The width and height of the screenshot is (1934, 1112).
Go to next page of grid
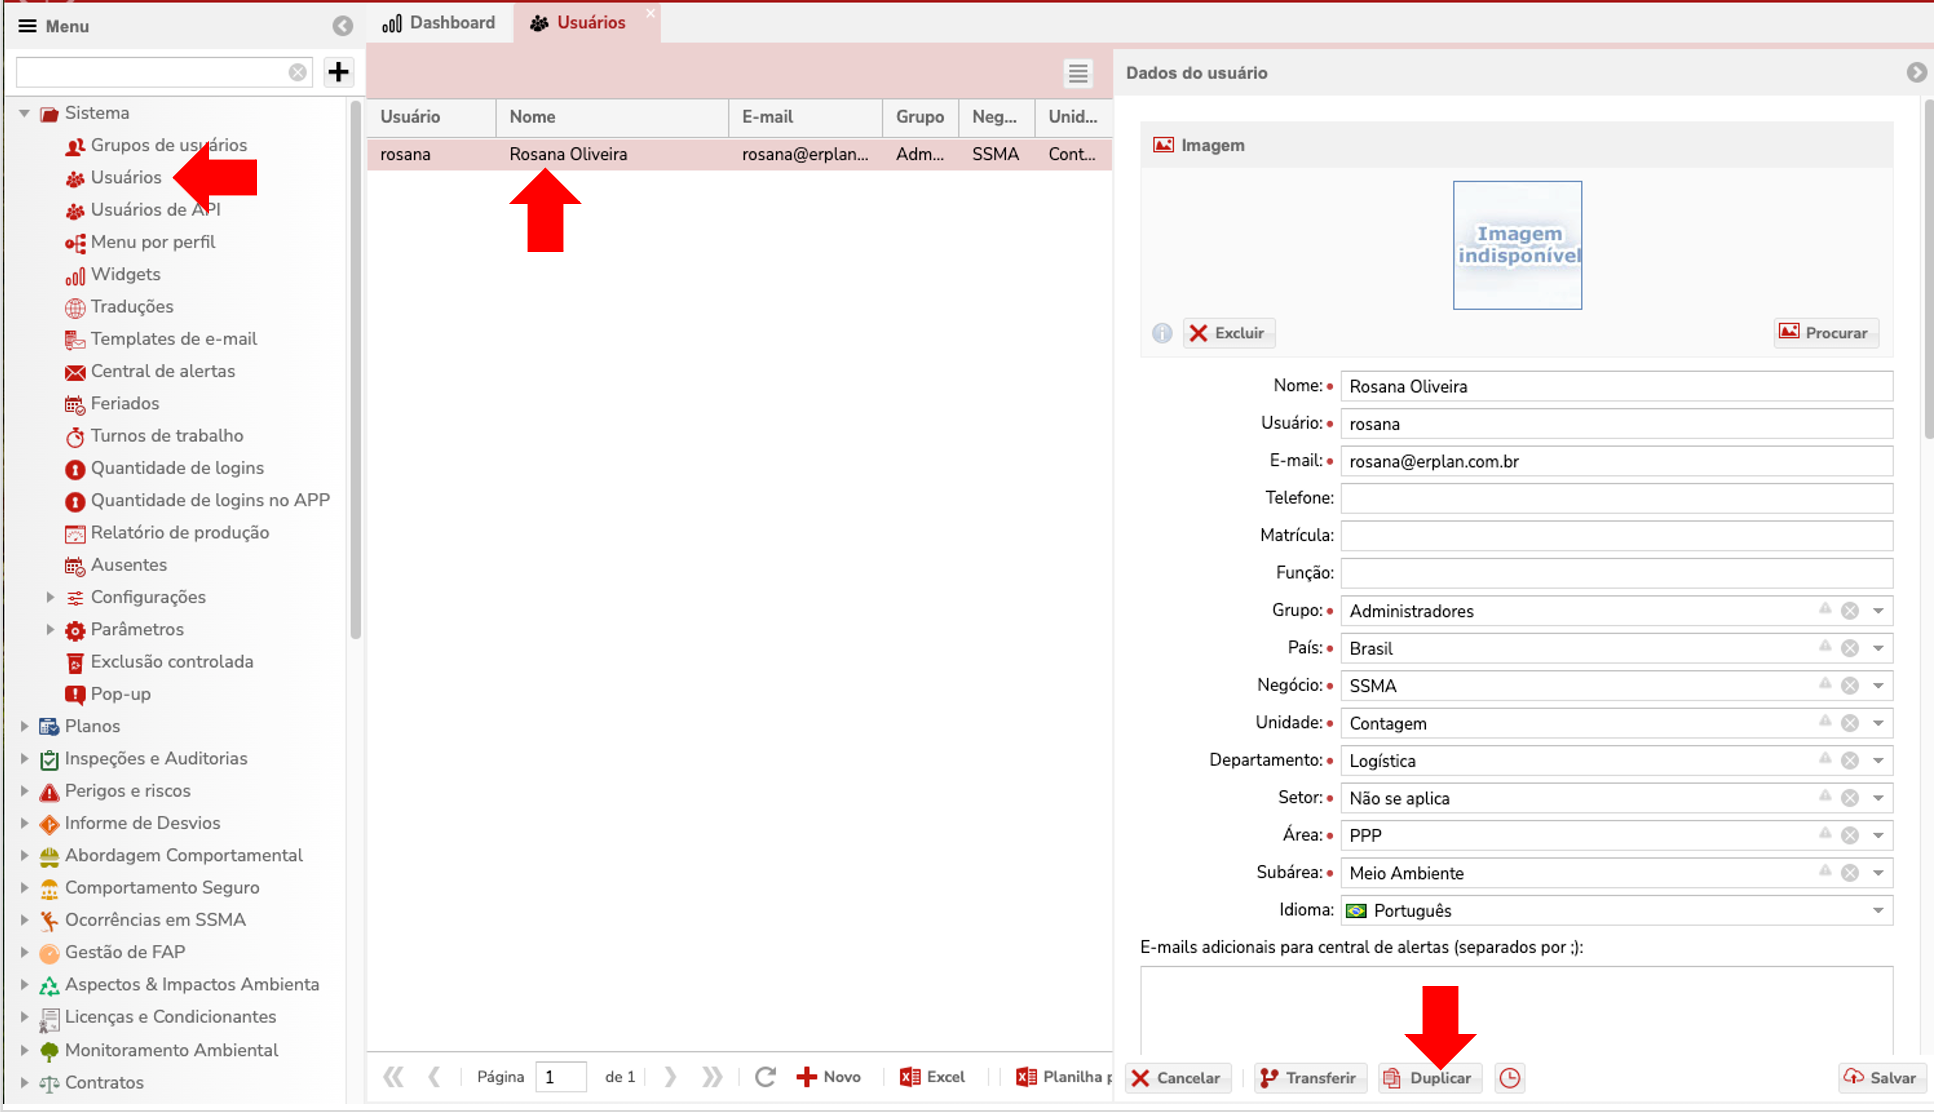670,1077
